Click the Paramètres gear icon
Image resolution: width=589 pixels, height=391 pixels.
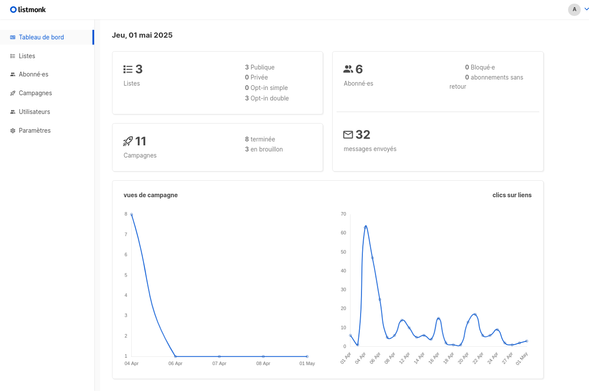point(12,130)
